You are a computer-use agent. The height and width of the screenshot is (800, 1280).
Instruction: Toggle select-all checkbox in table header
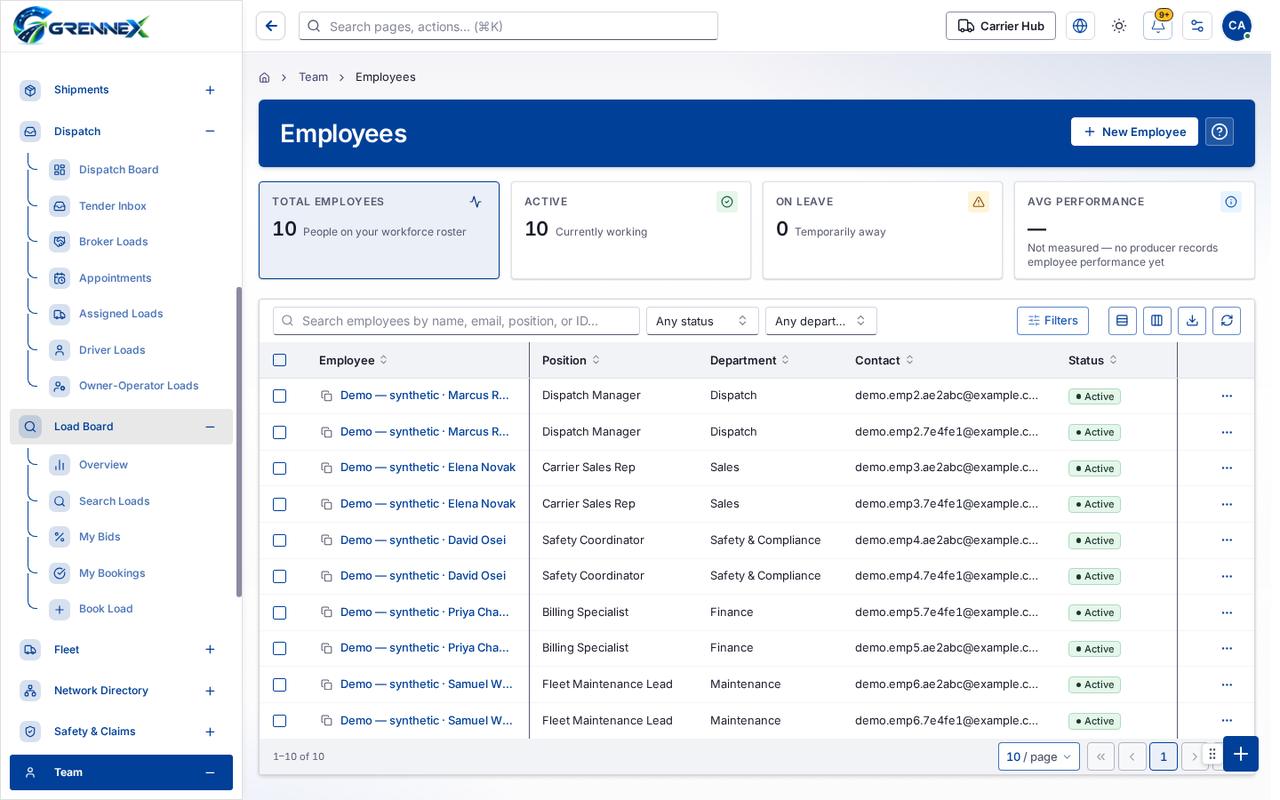click(x=279, y=360)
